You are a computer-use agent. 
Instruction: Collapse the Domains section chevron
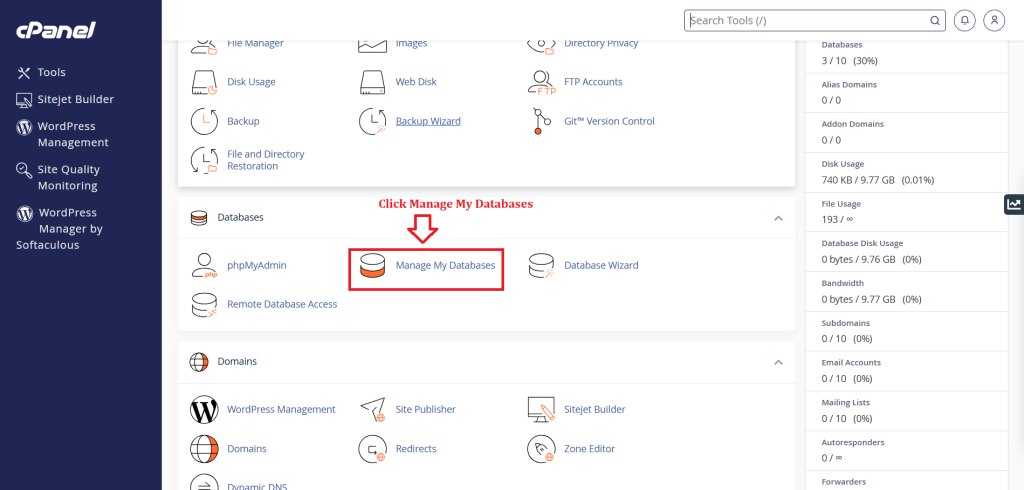778,362
